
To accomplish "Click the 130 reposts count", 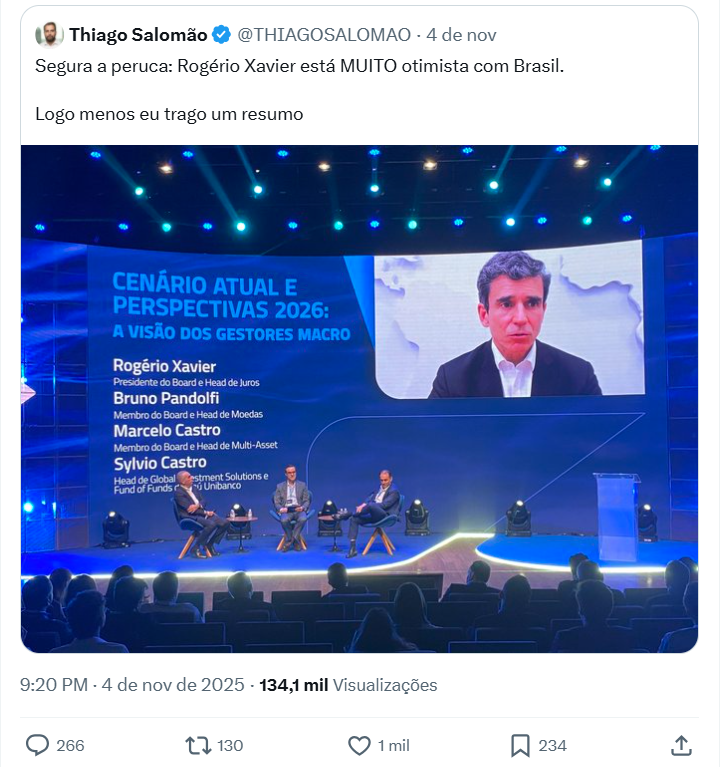I will [230, 745].
